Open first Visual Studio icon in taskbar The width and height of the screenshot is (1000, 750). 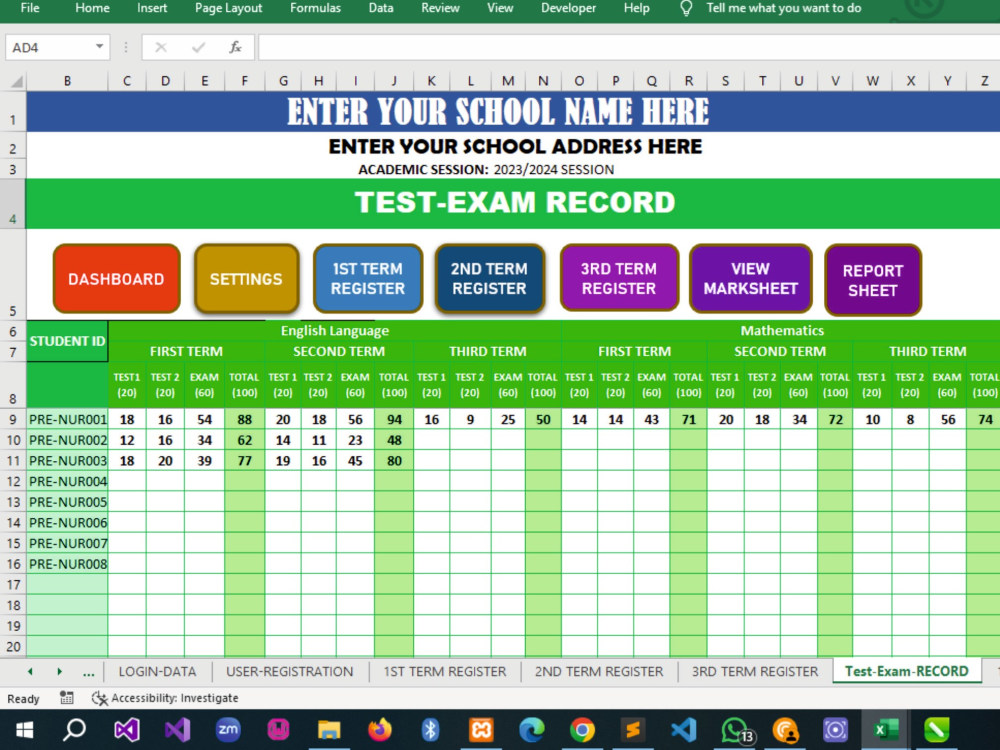pos(127,730)
